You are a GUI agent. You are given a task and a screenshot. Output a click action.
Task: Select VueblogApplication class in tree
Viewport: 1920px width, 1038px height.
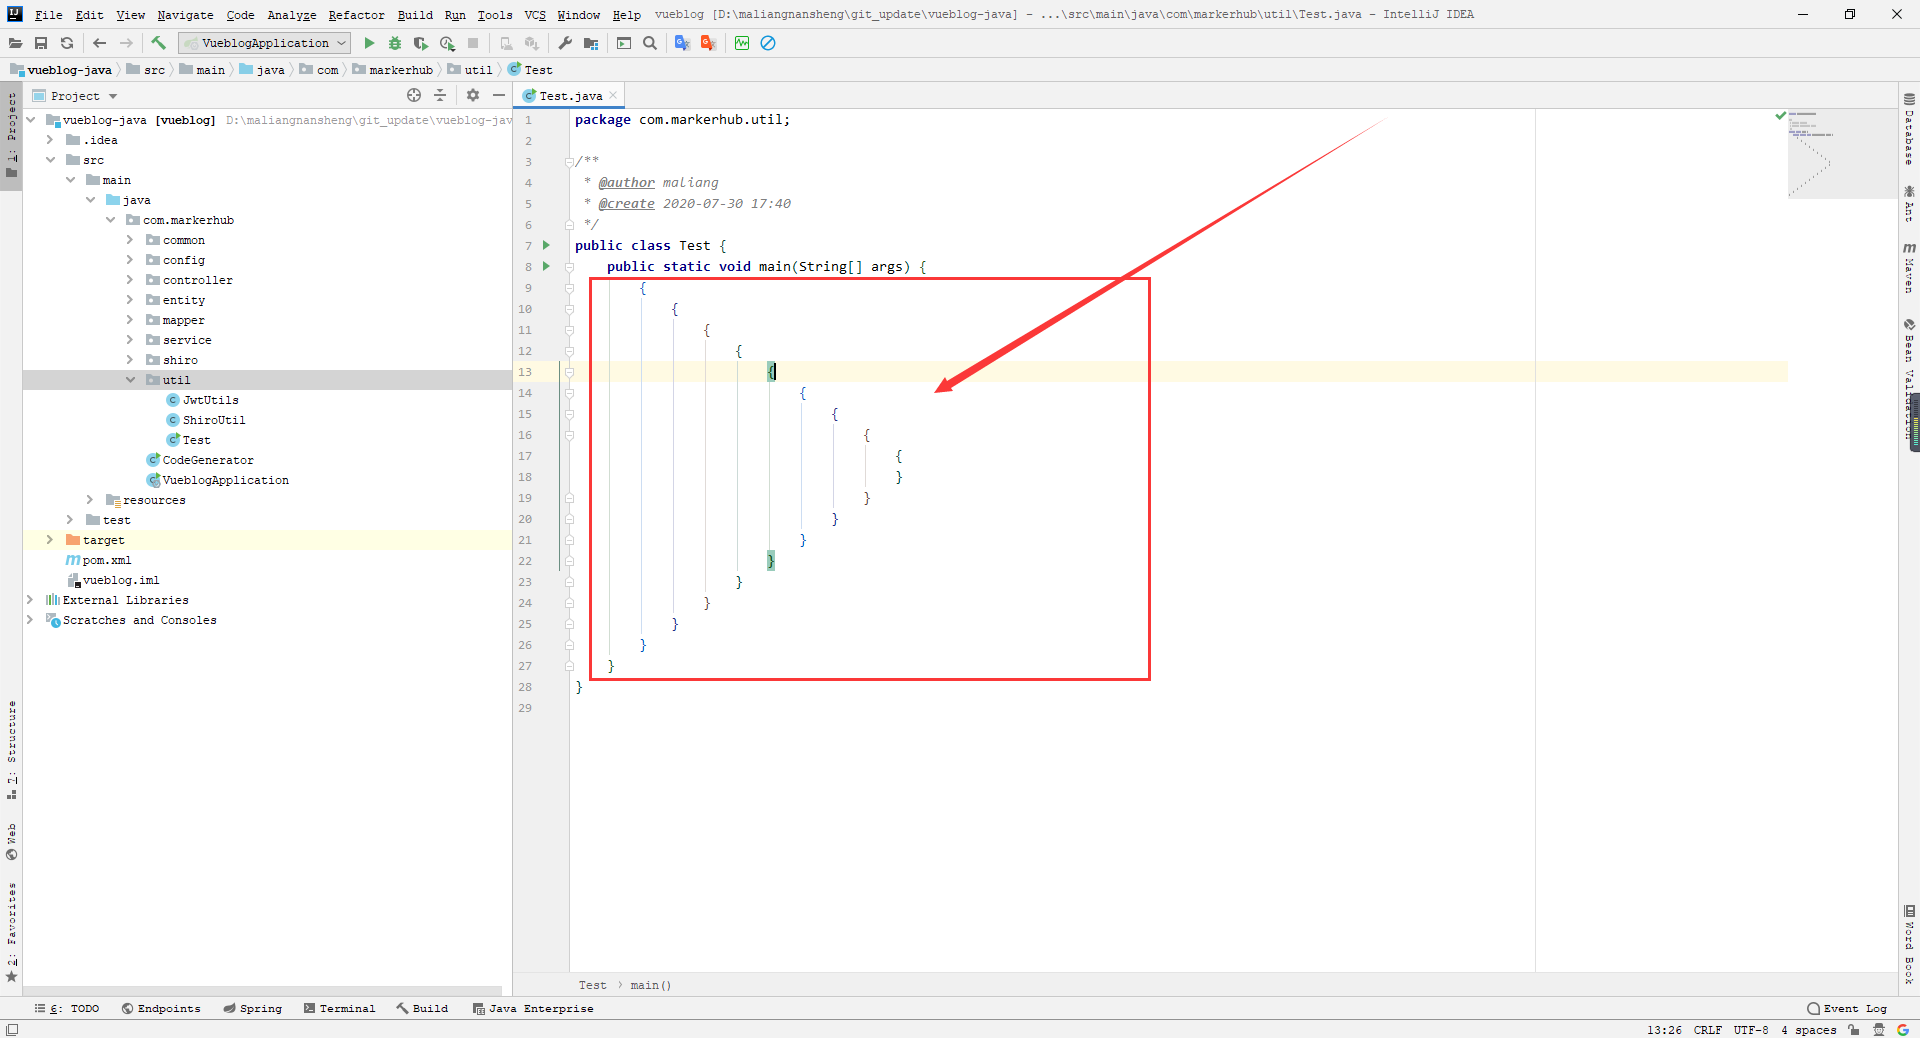(x=225, y=480)
